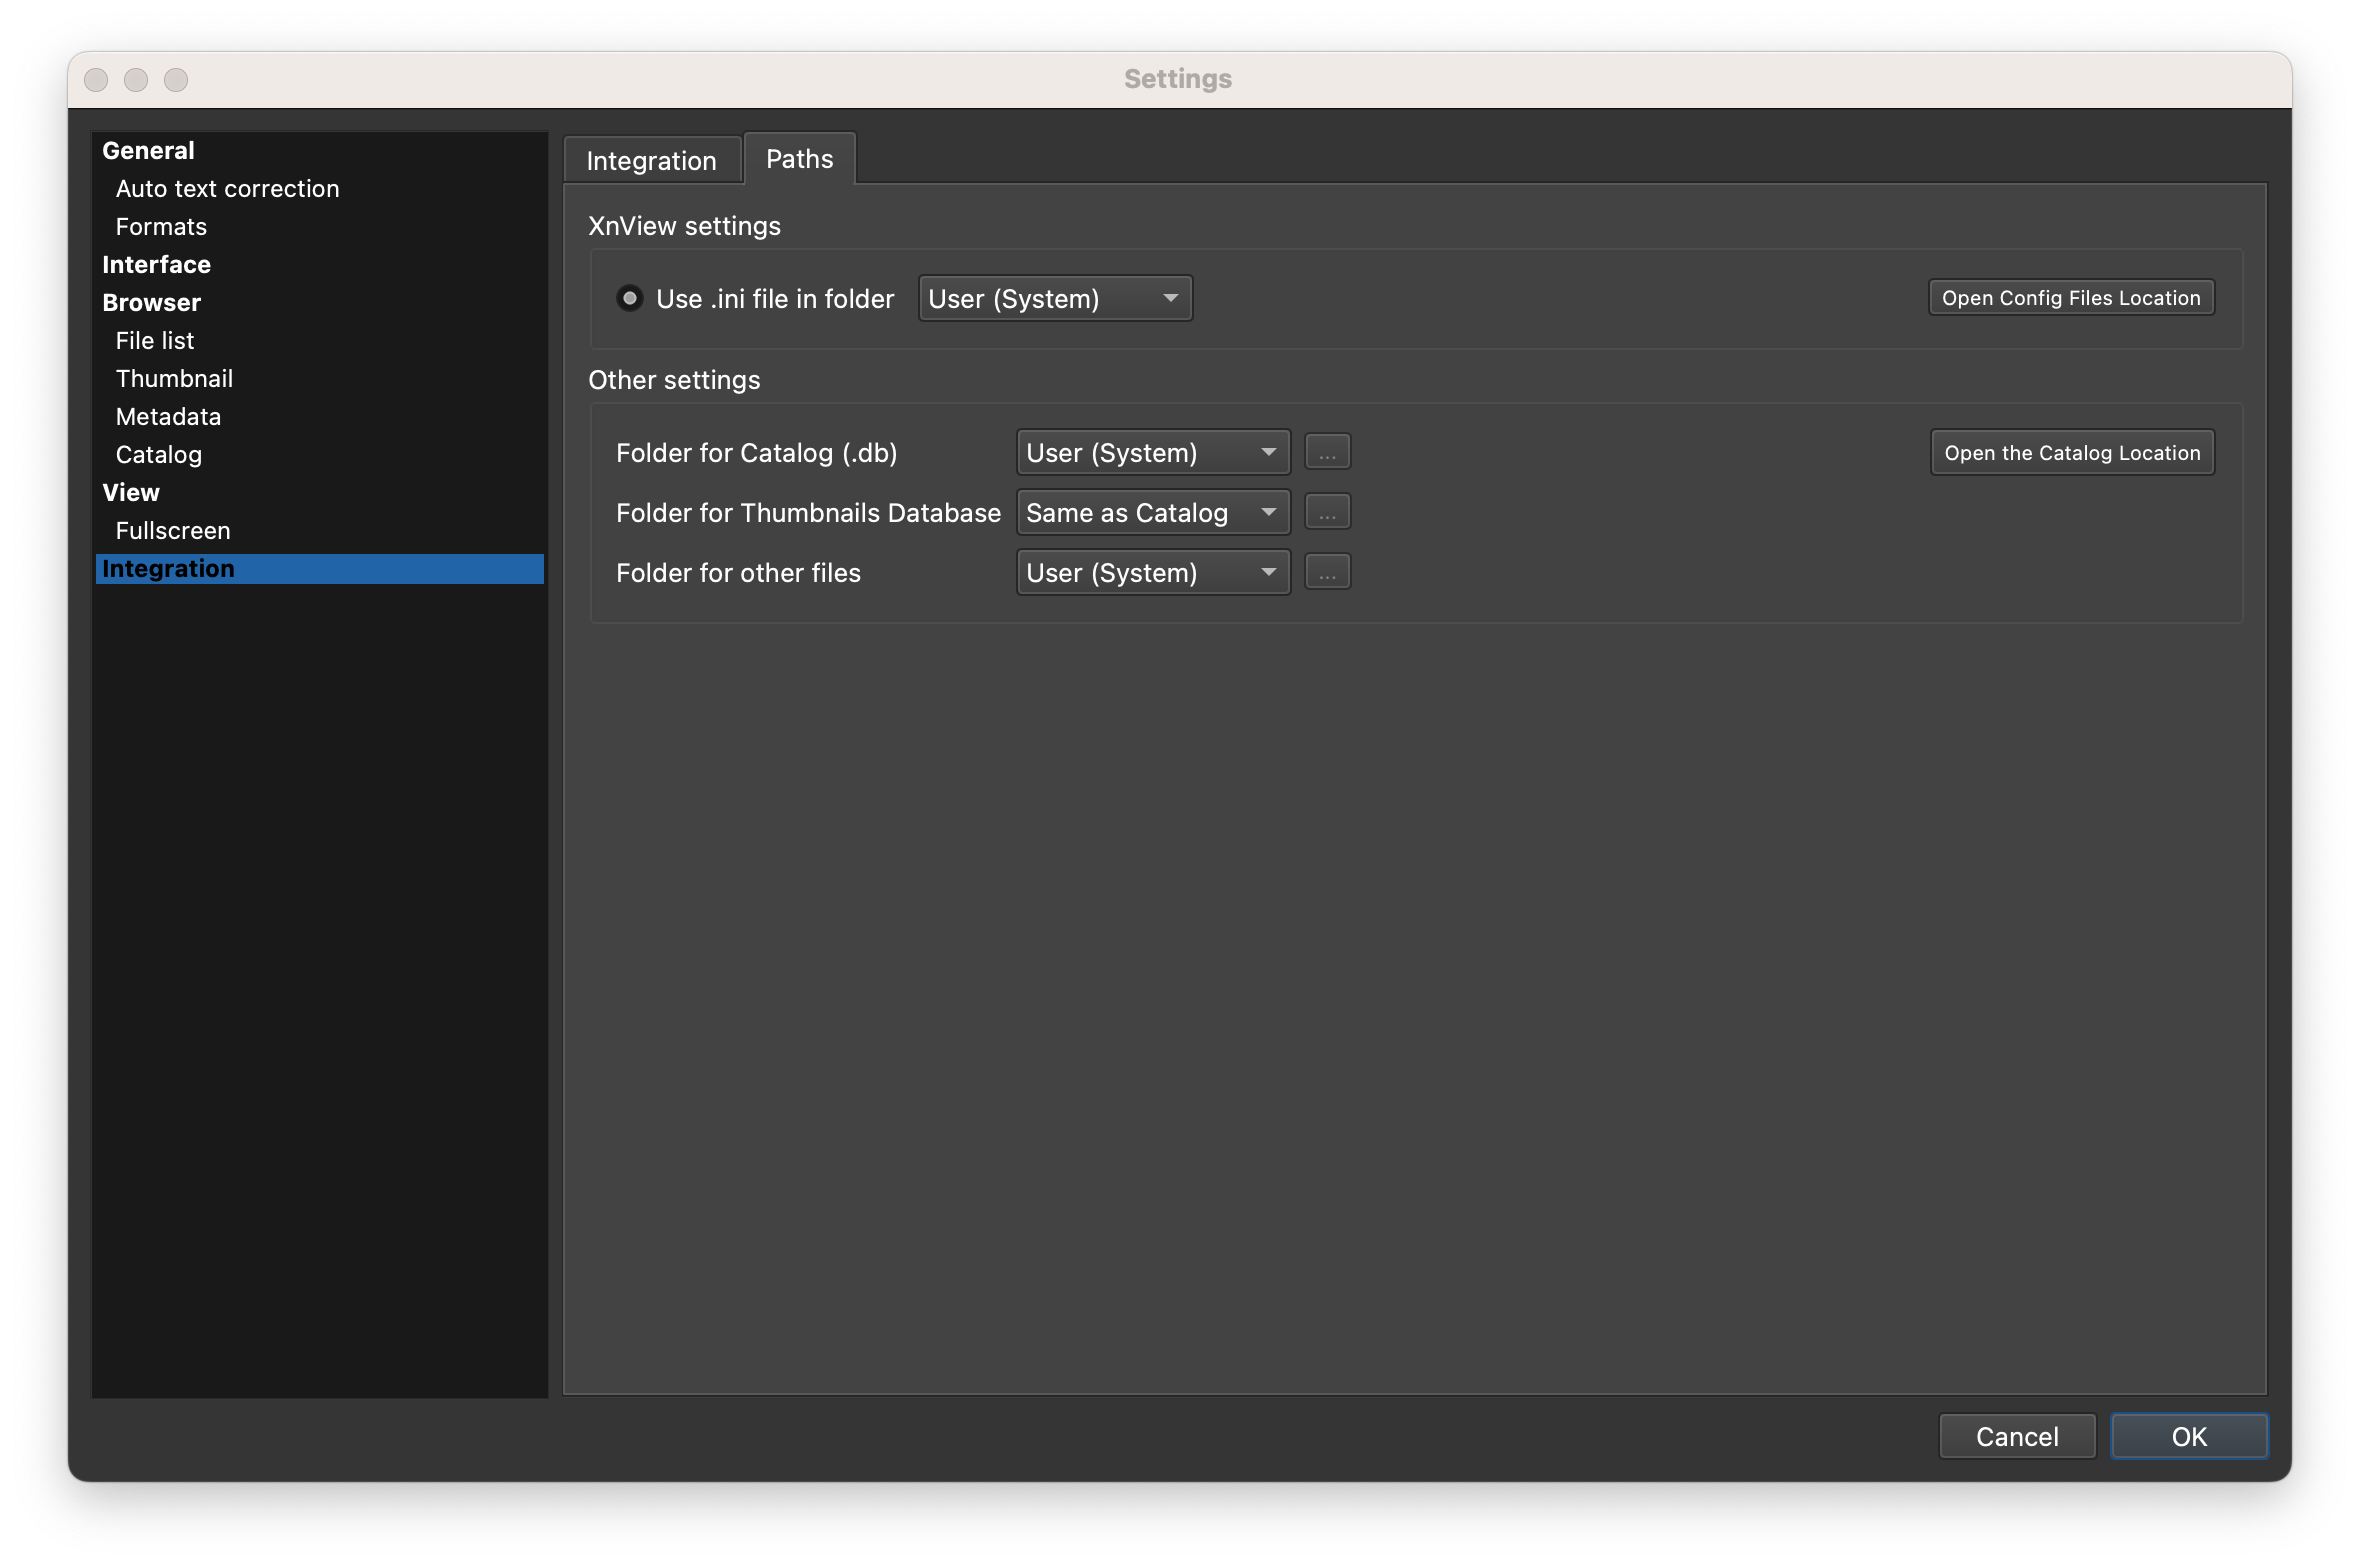2360x1566 pixels.
Task: Open the File list settings
Action: click(155, 341)
